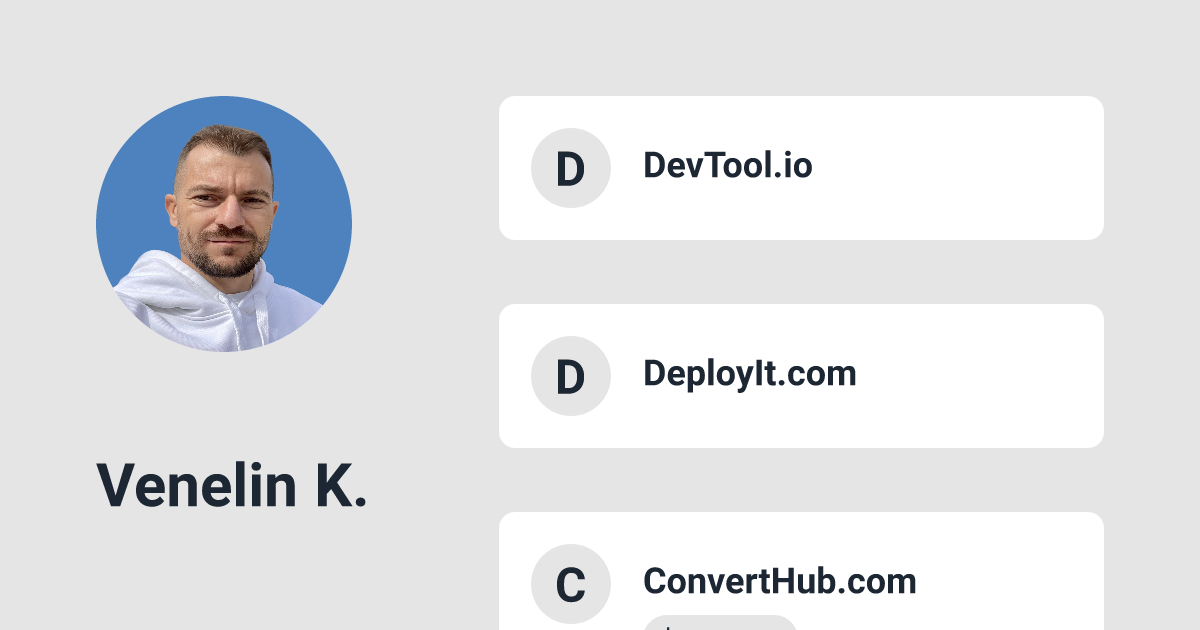This screenshot has height=630, width=1200.
Task: Open the ConvertHub.com project title
Action: click(x=779, y=581)
